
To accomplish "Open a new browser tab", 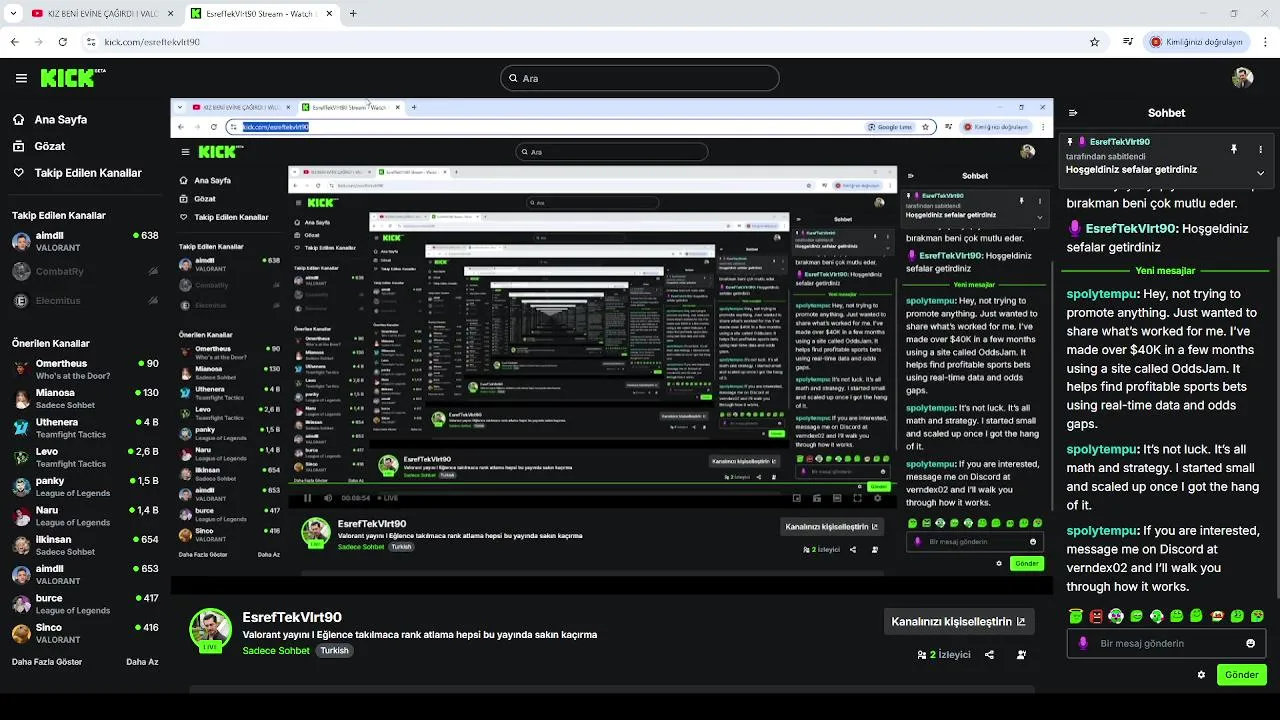I will [x=353, y=14].
